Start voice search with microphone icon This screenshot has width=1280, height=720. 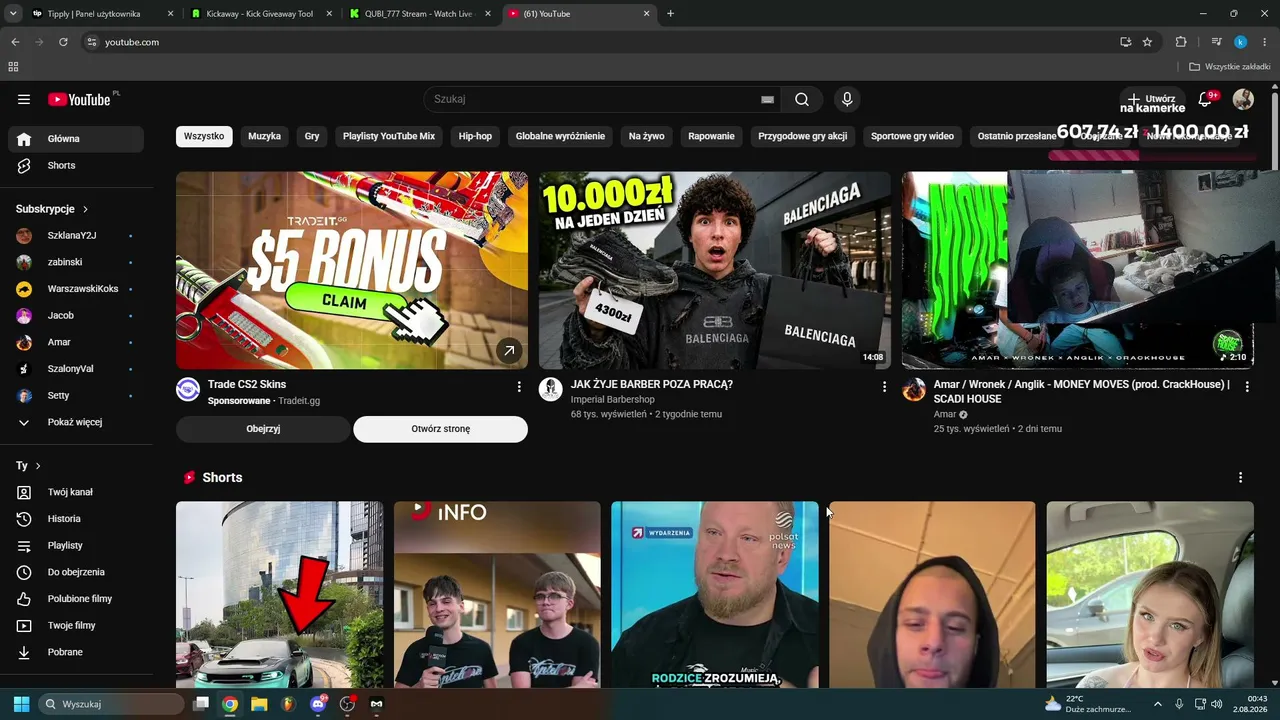[847, 99]
